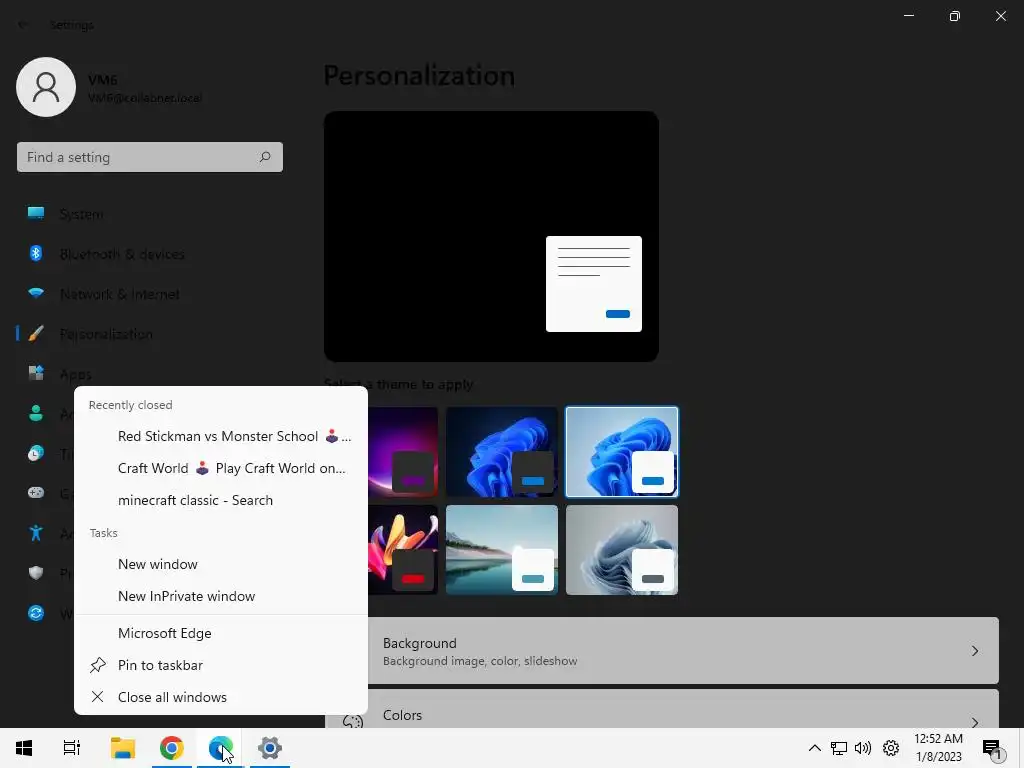Show hidden system tray icons
Screen dimensions: 1024x768
814,748
